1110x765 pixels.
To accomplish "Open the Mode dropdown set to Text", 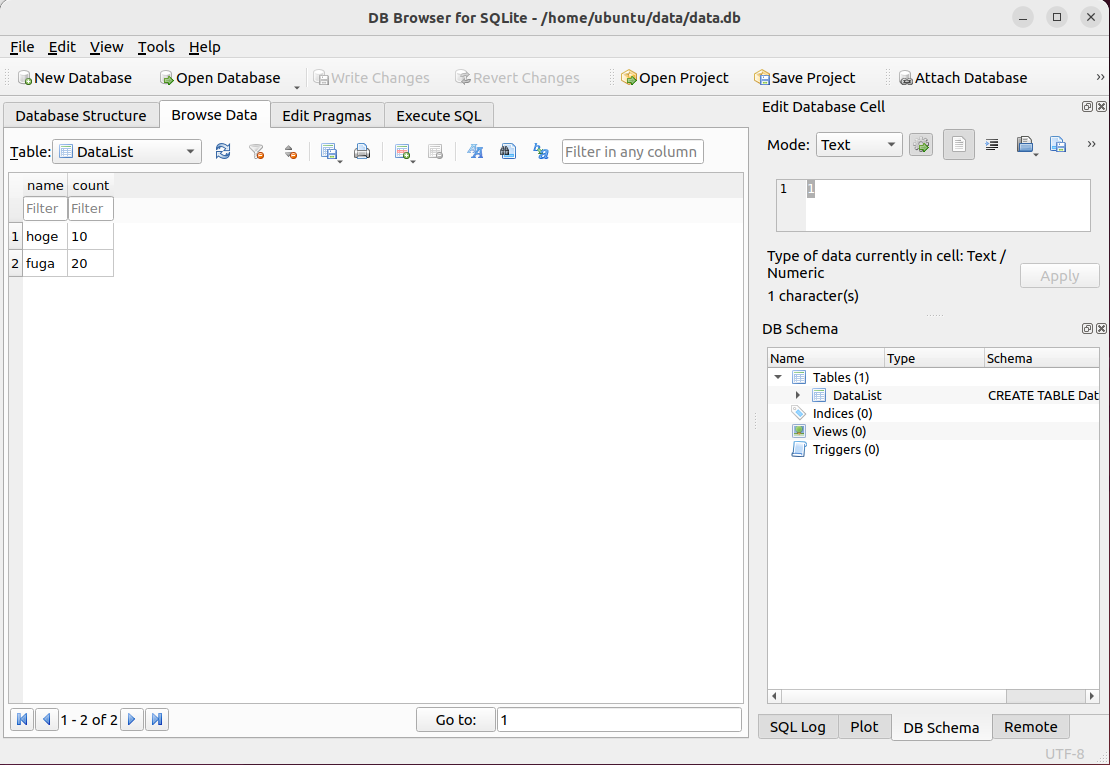I will (x=858, y=144).
